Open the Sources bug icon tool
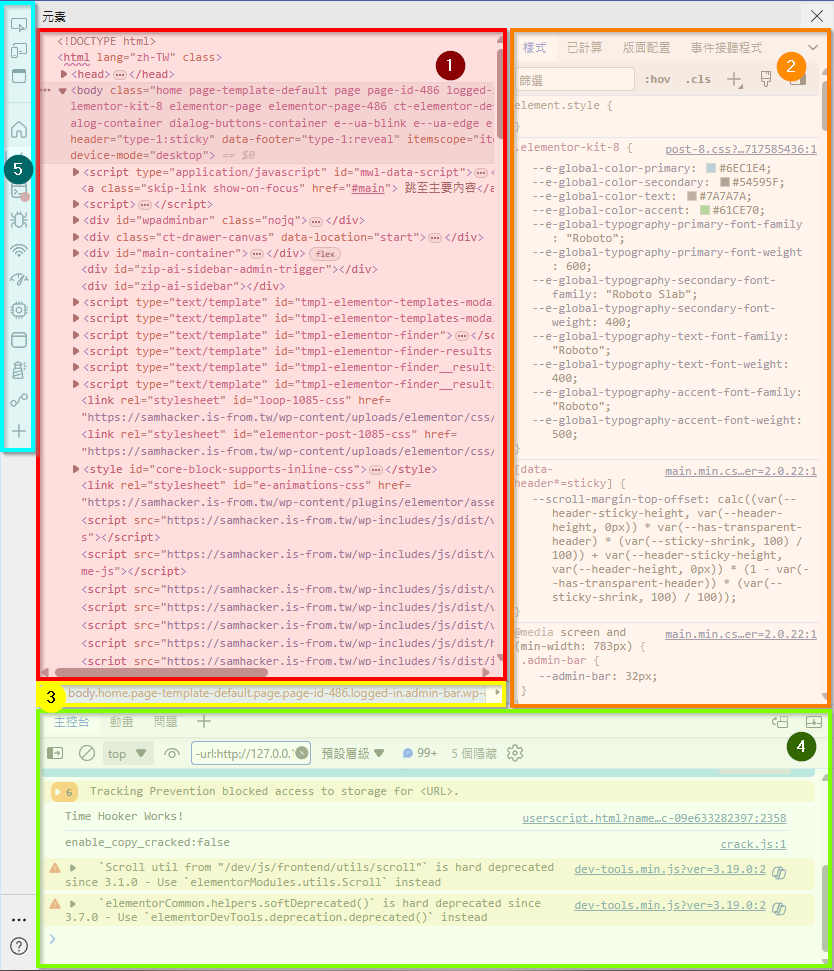 pyautogui.click(x=19, y=220)
